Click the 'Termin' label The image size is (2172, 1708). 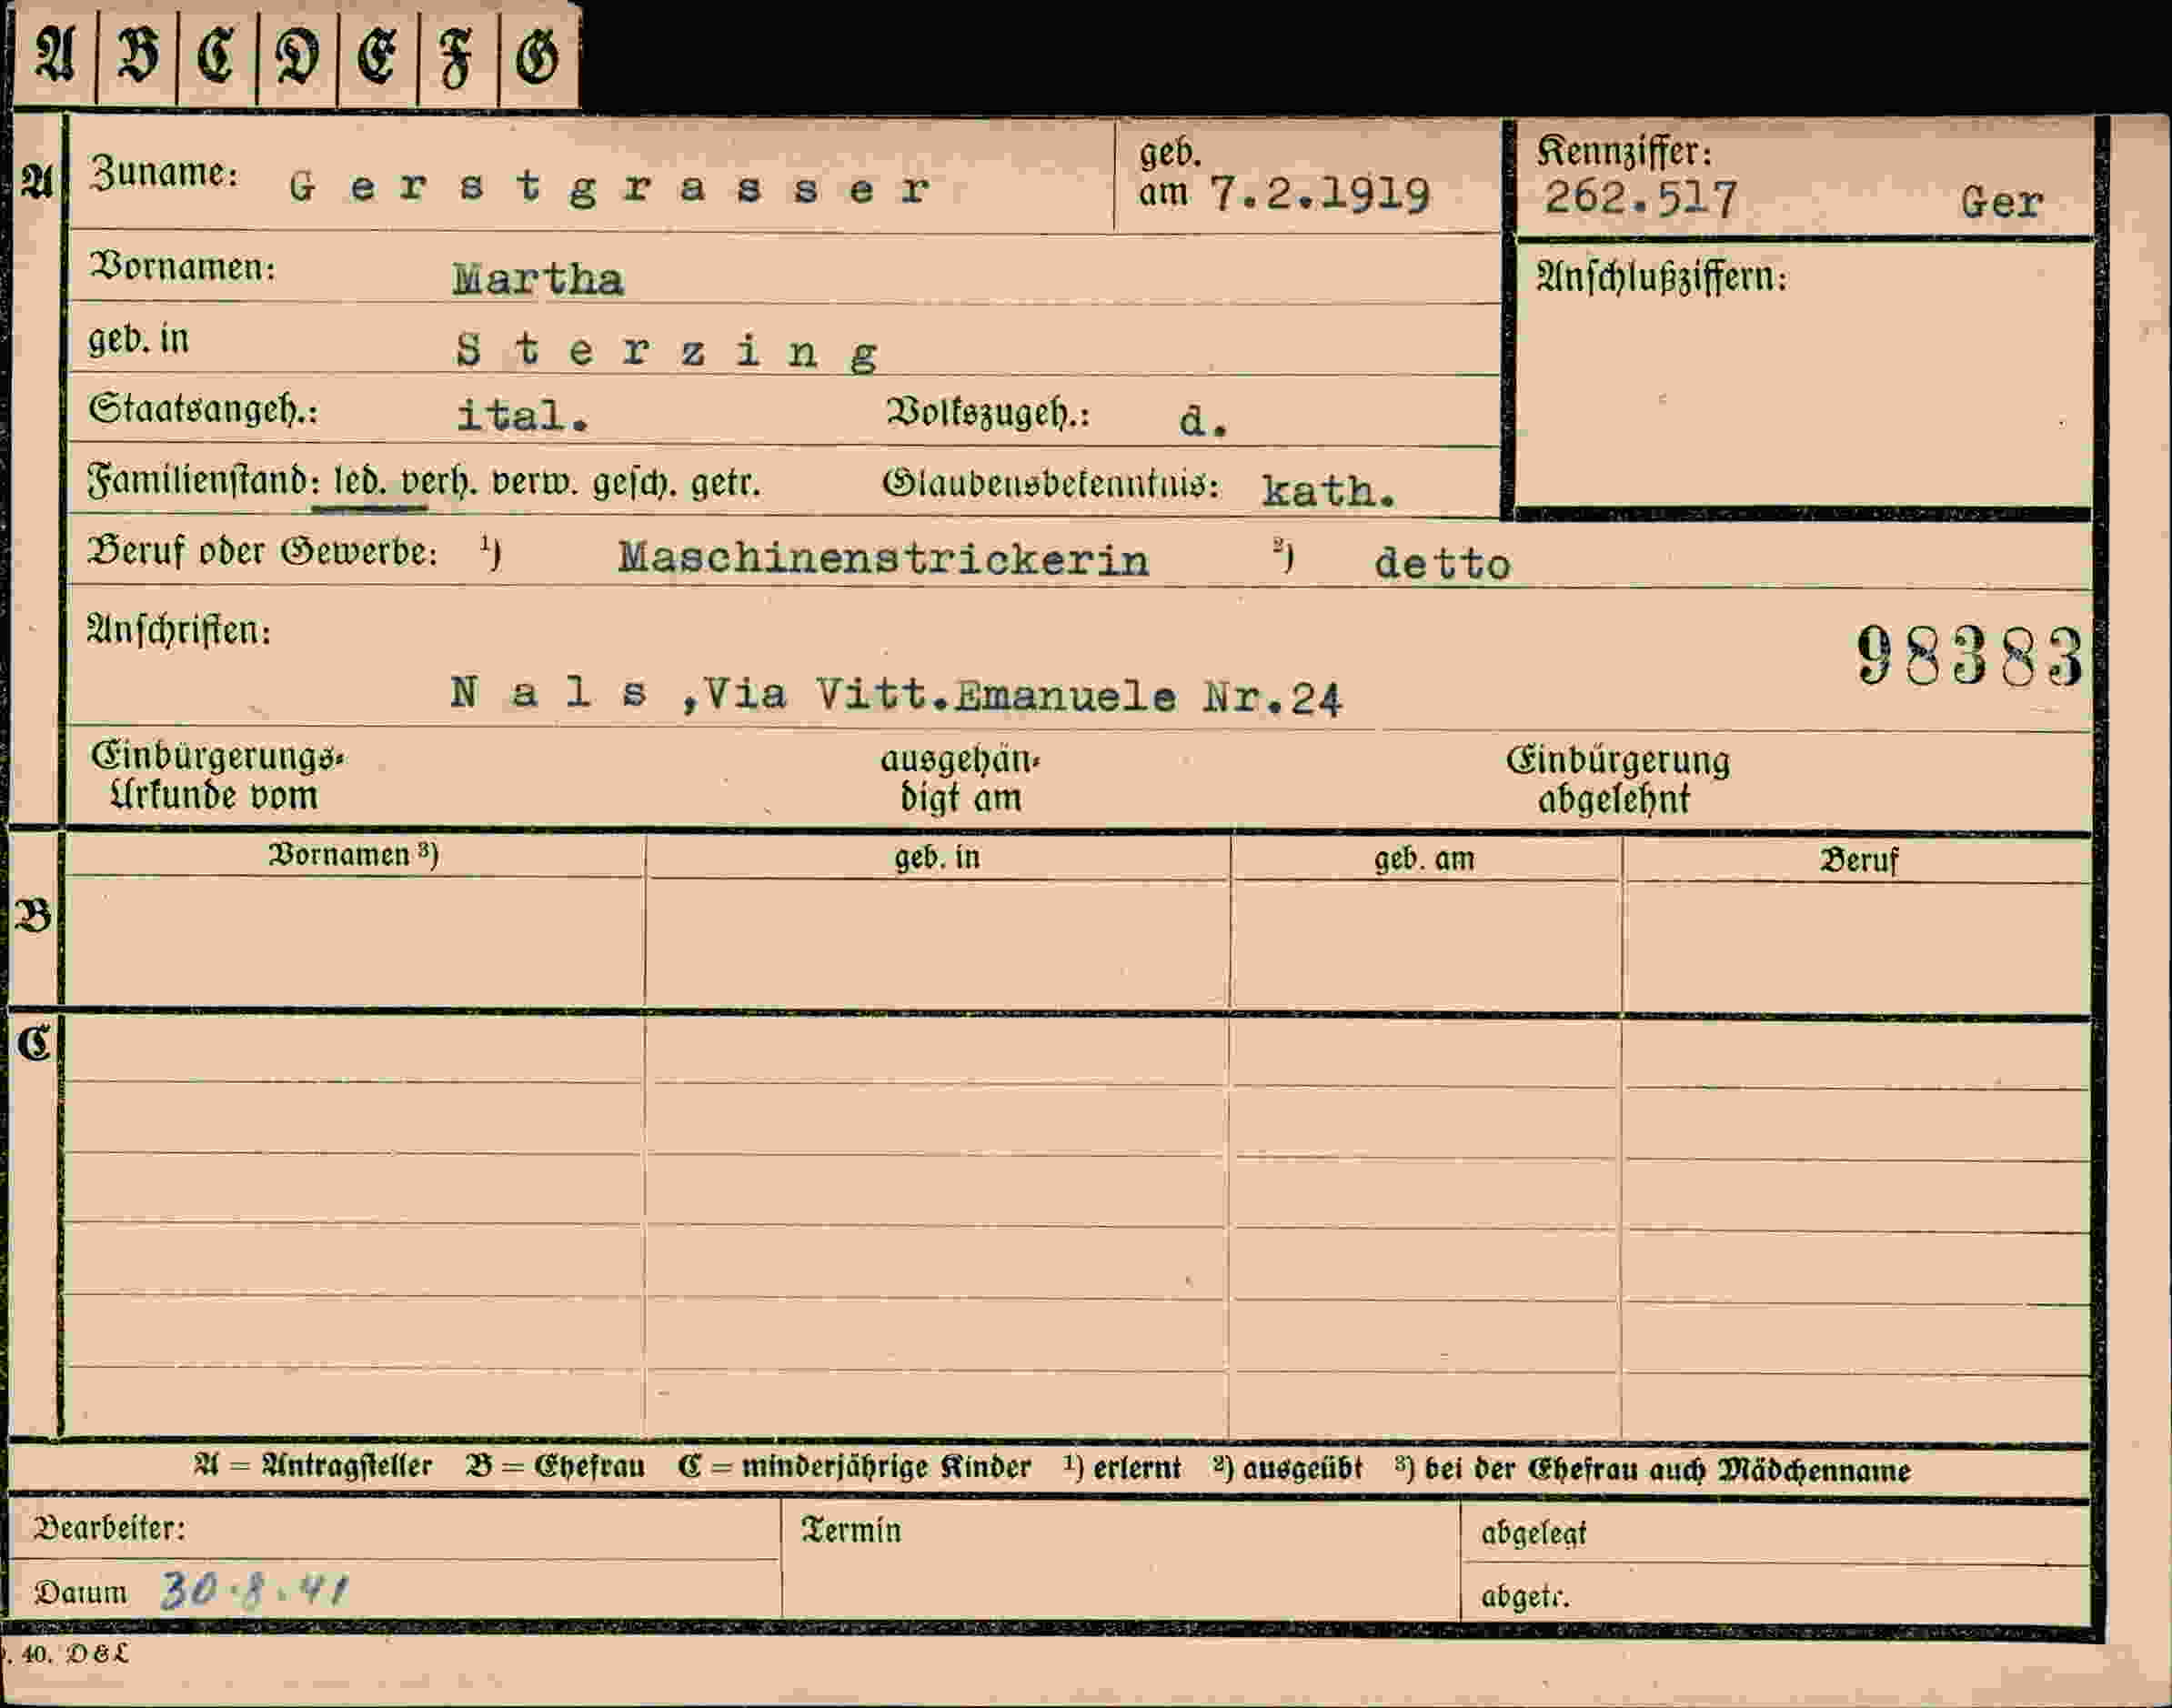851,1530
